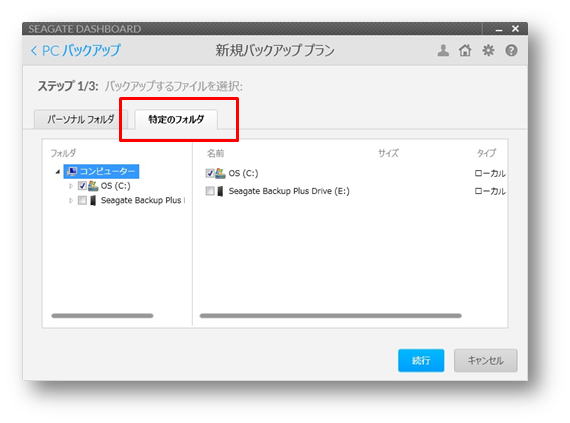This screenshot has width=570, height=423.
Task: Select コンピューター node in folder tree
Action: 101,171
